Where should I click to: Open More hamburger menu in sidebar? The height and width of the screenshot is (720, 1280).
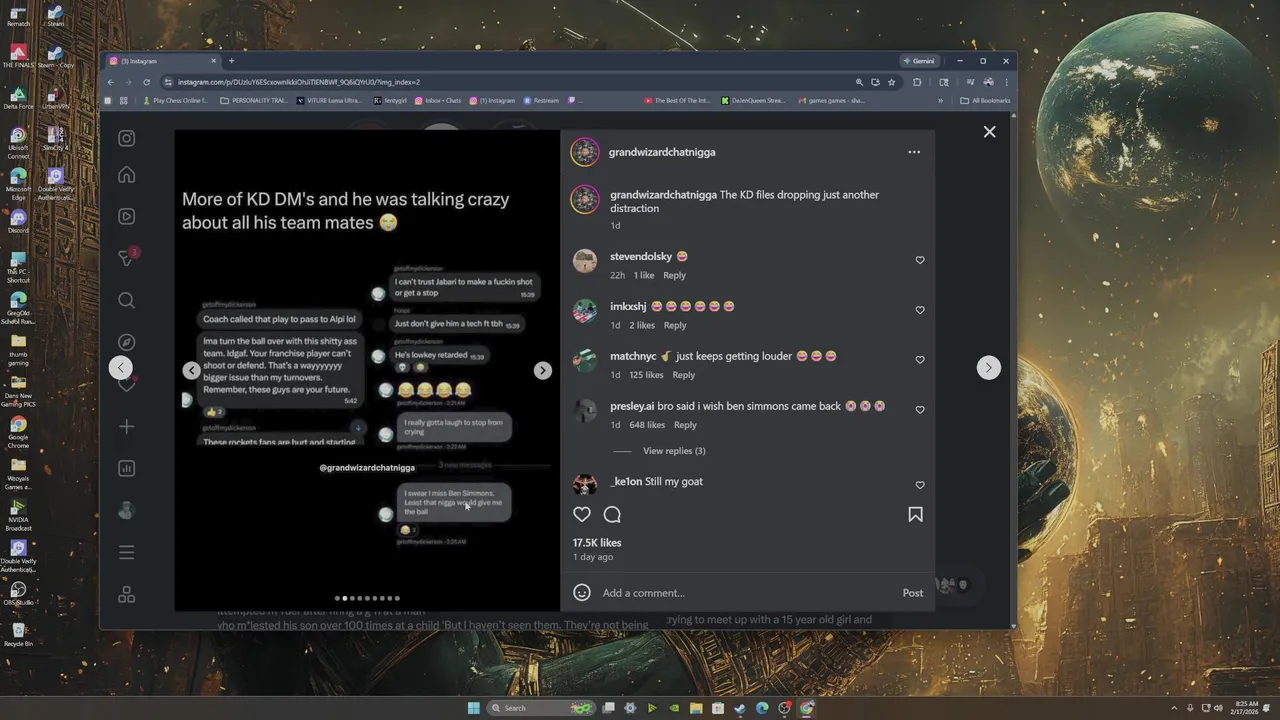click(x=127, y=552)
